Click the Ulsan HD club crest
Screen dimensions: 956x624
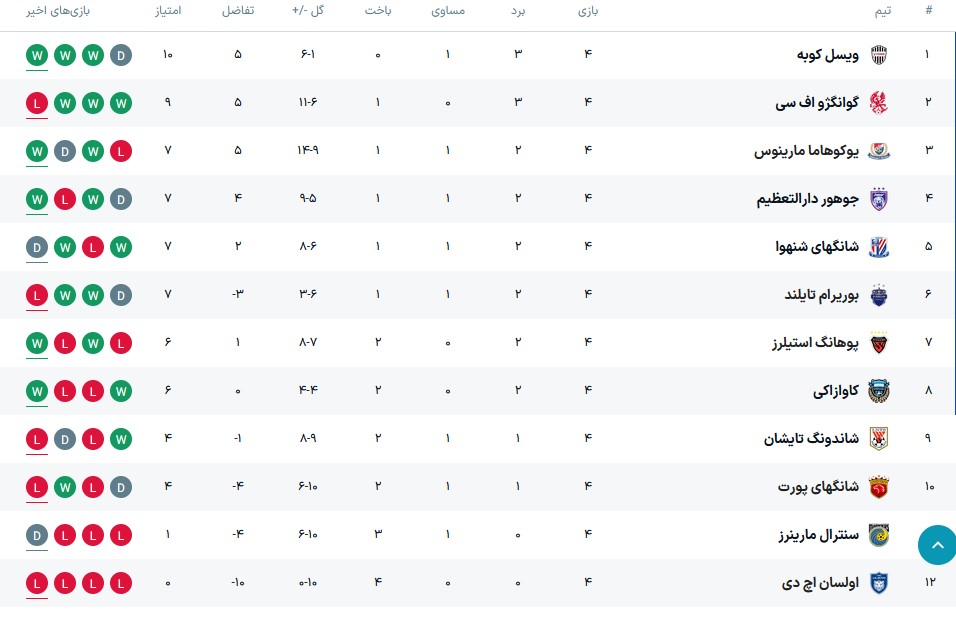(x=878, y=583)
